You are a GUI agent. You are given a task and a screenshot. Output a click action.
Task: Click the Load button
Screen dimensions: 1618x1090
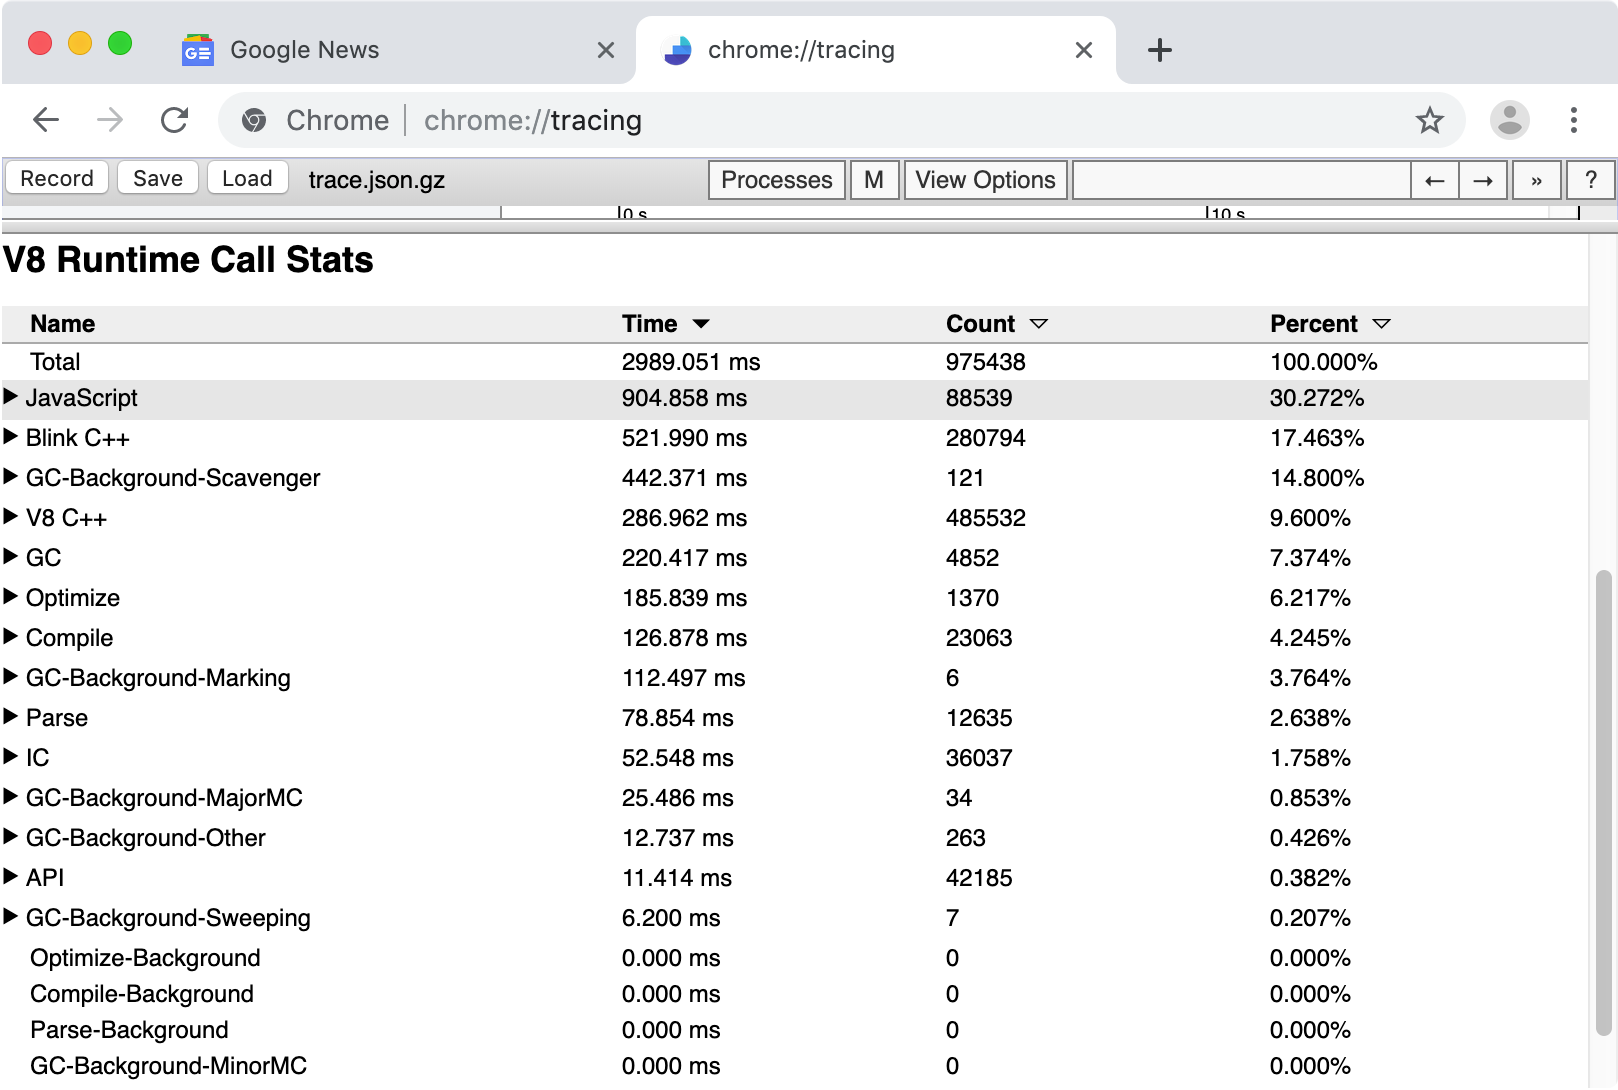247,178
